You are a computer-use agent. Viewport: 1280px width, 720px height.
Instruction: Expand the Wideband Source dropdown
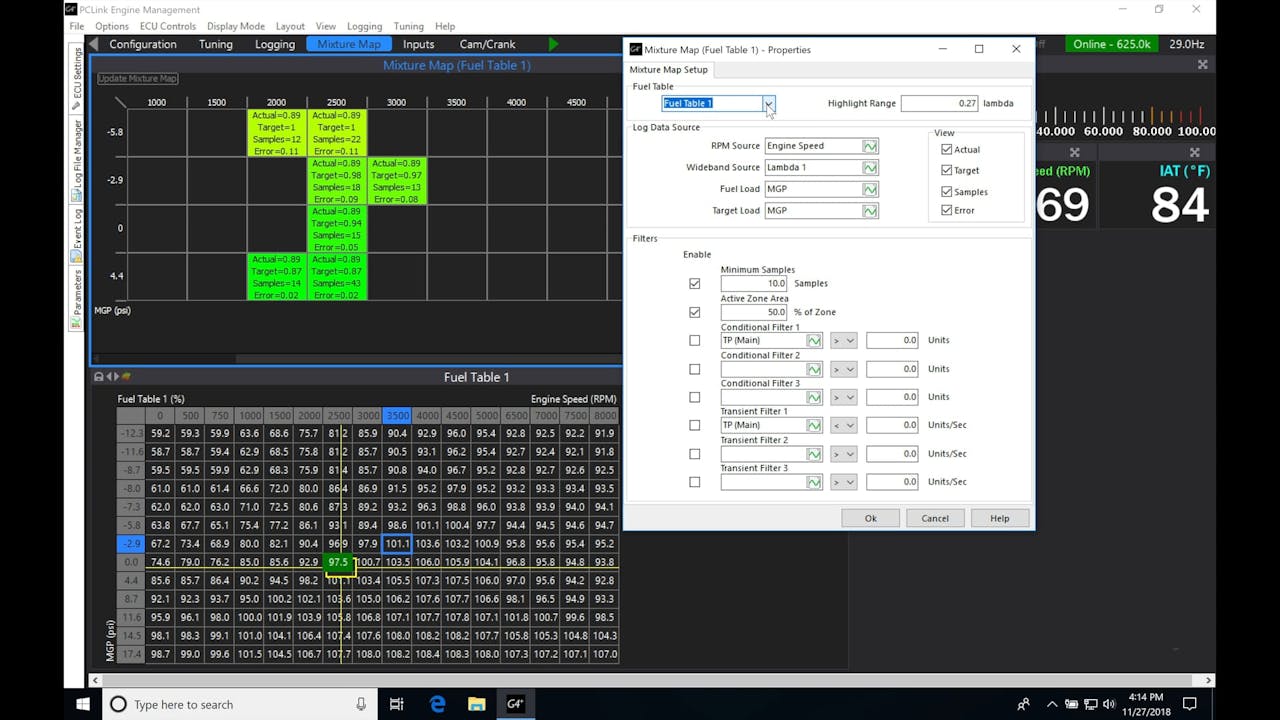tap(872, 167)
